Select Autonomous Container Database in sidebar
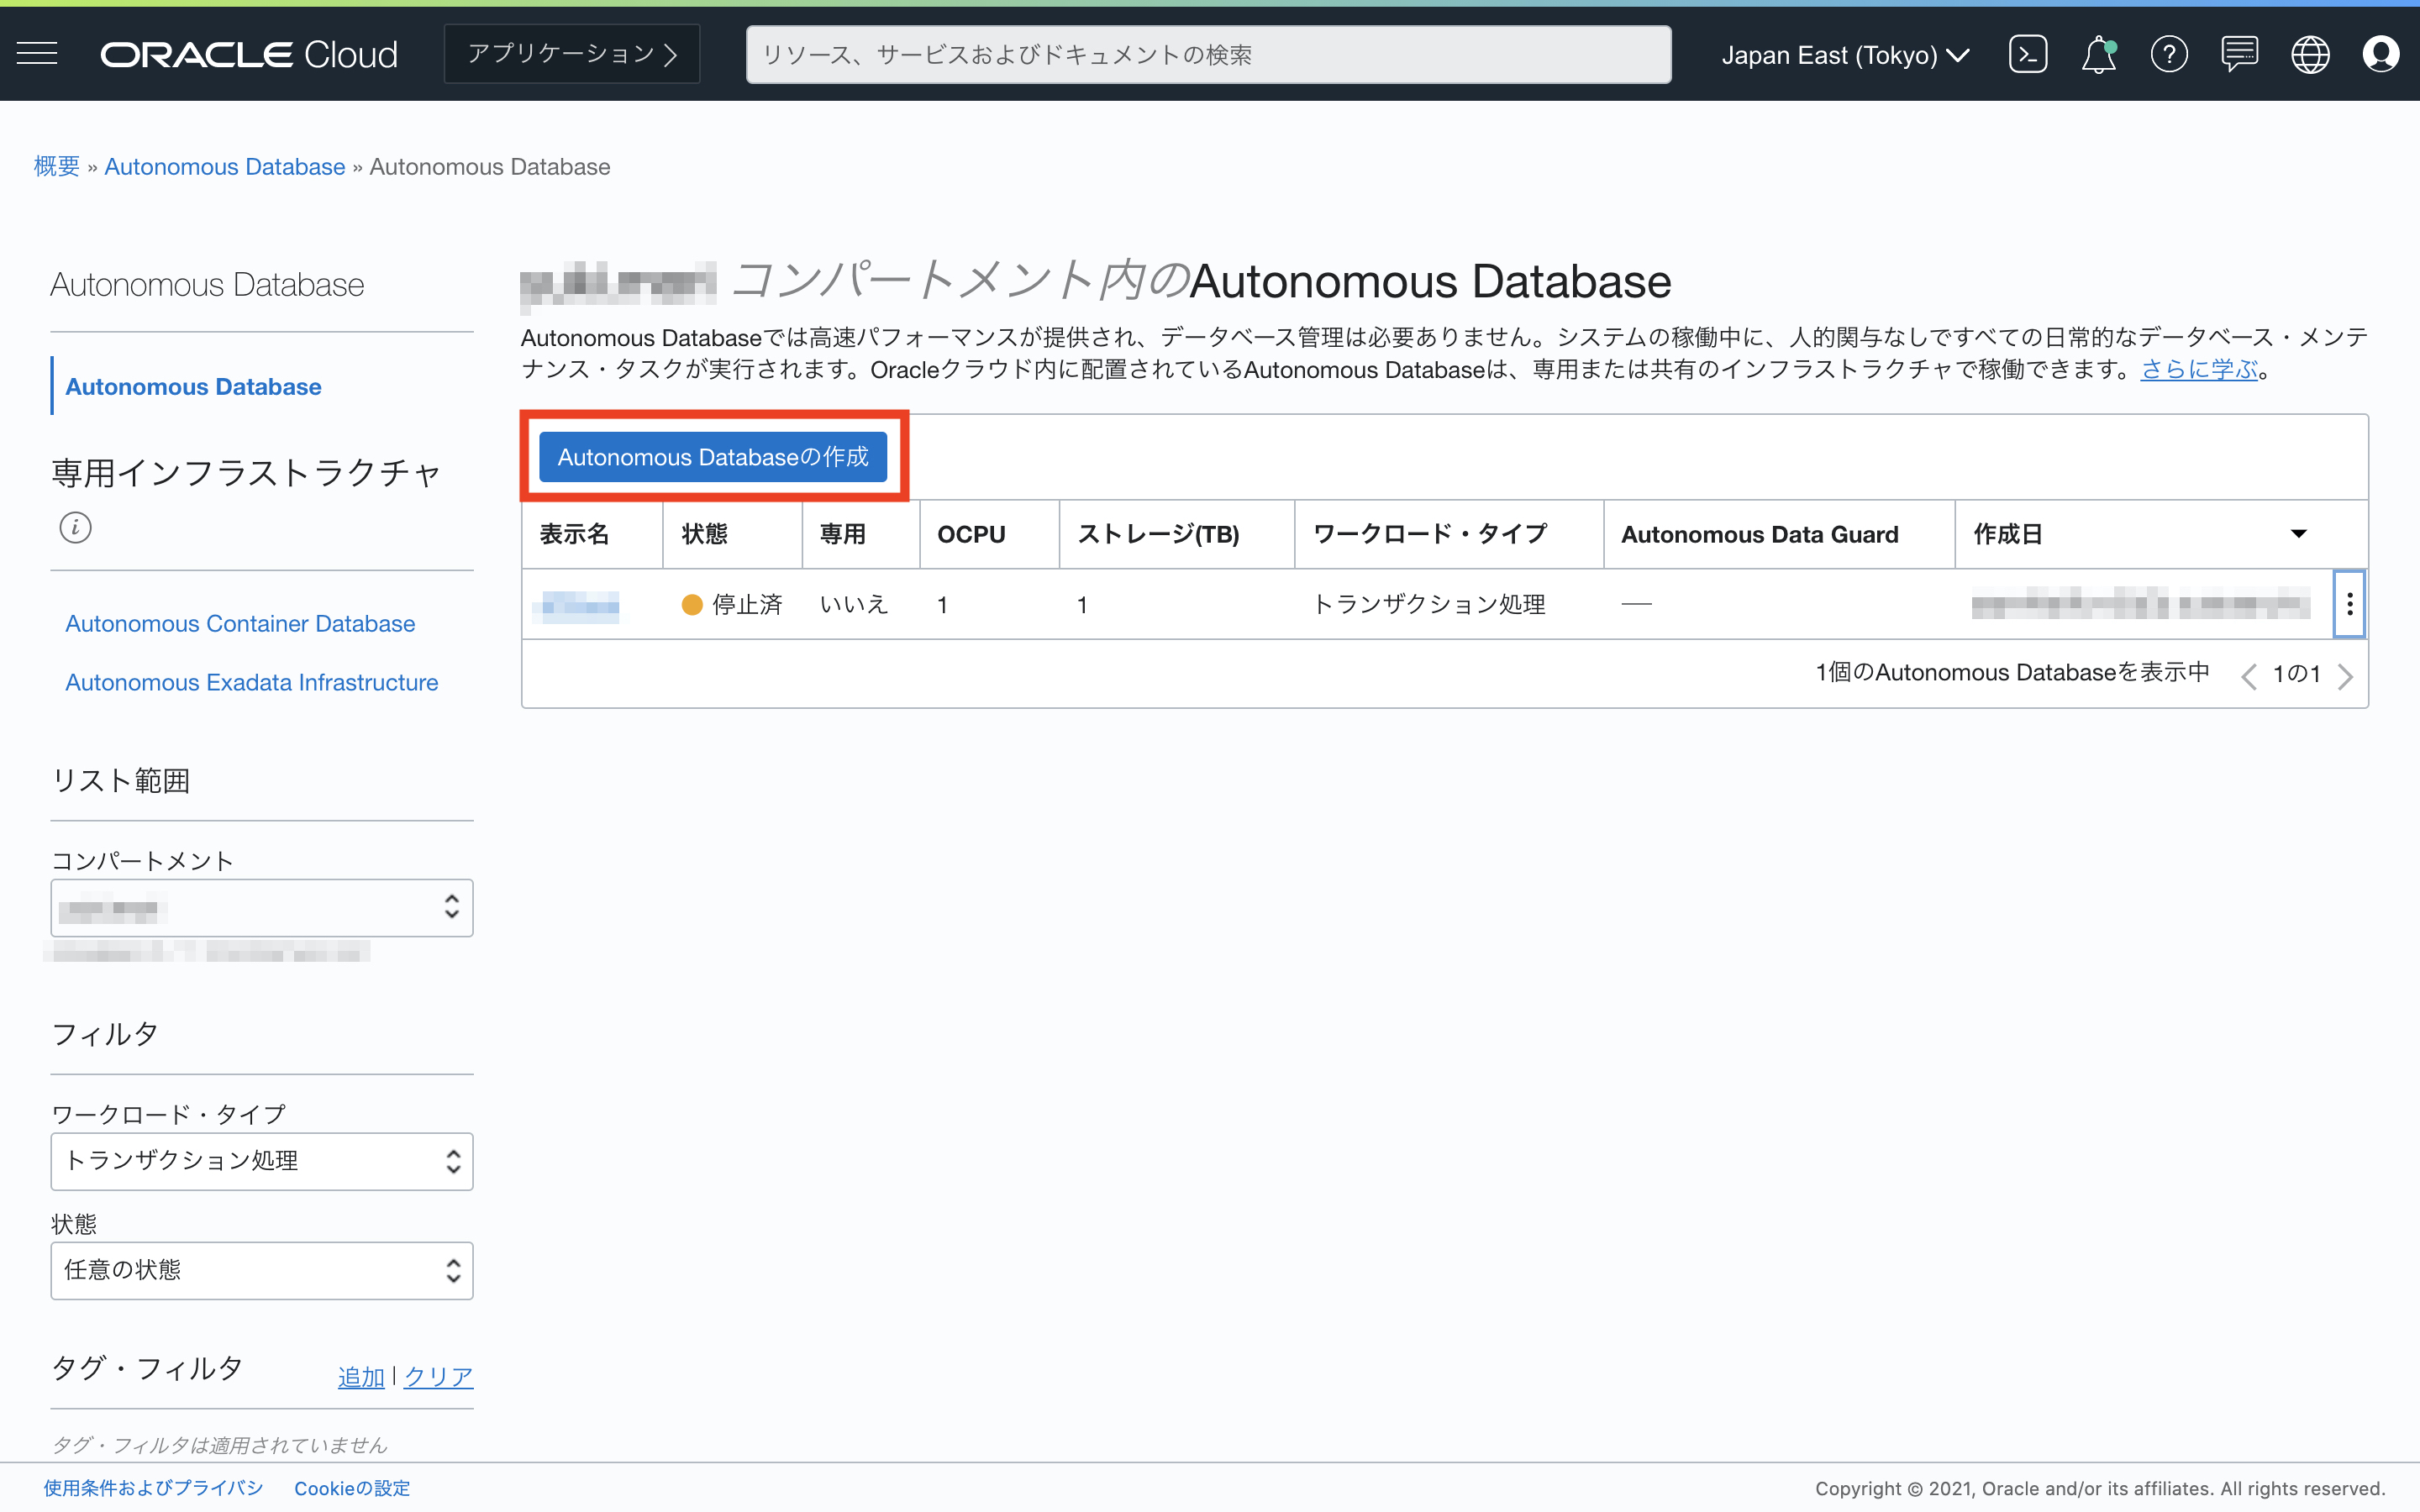Viewport: 2420px width, 1512px height. point(240,624)
